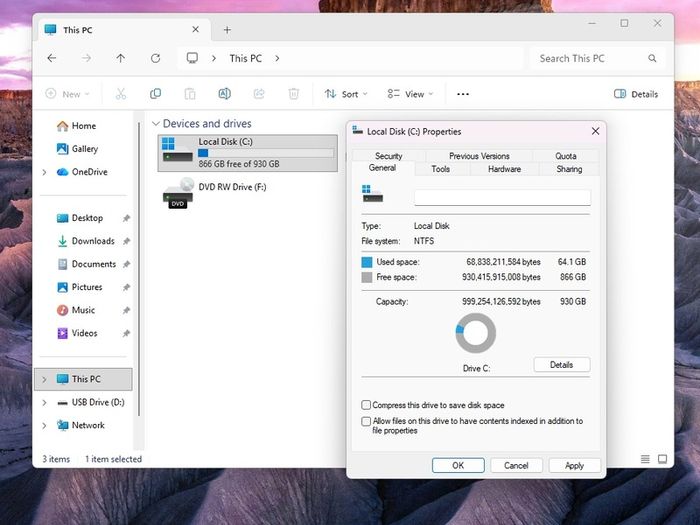The image size is (700, 525).
Task: Click the Share icon in toolbar
Action: point(259,94)
